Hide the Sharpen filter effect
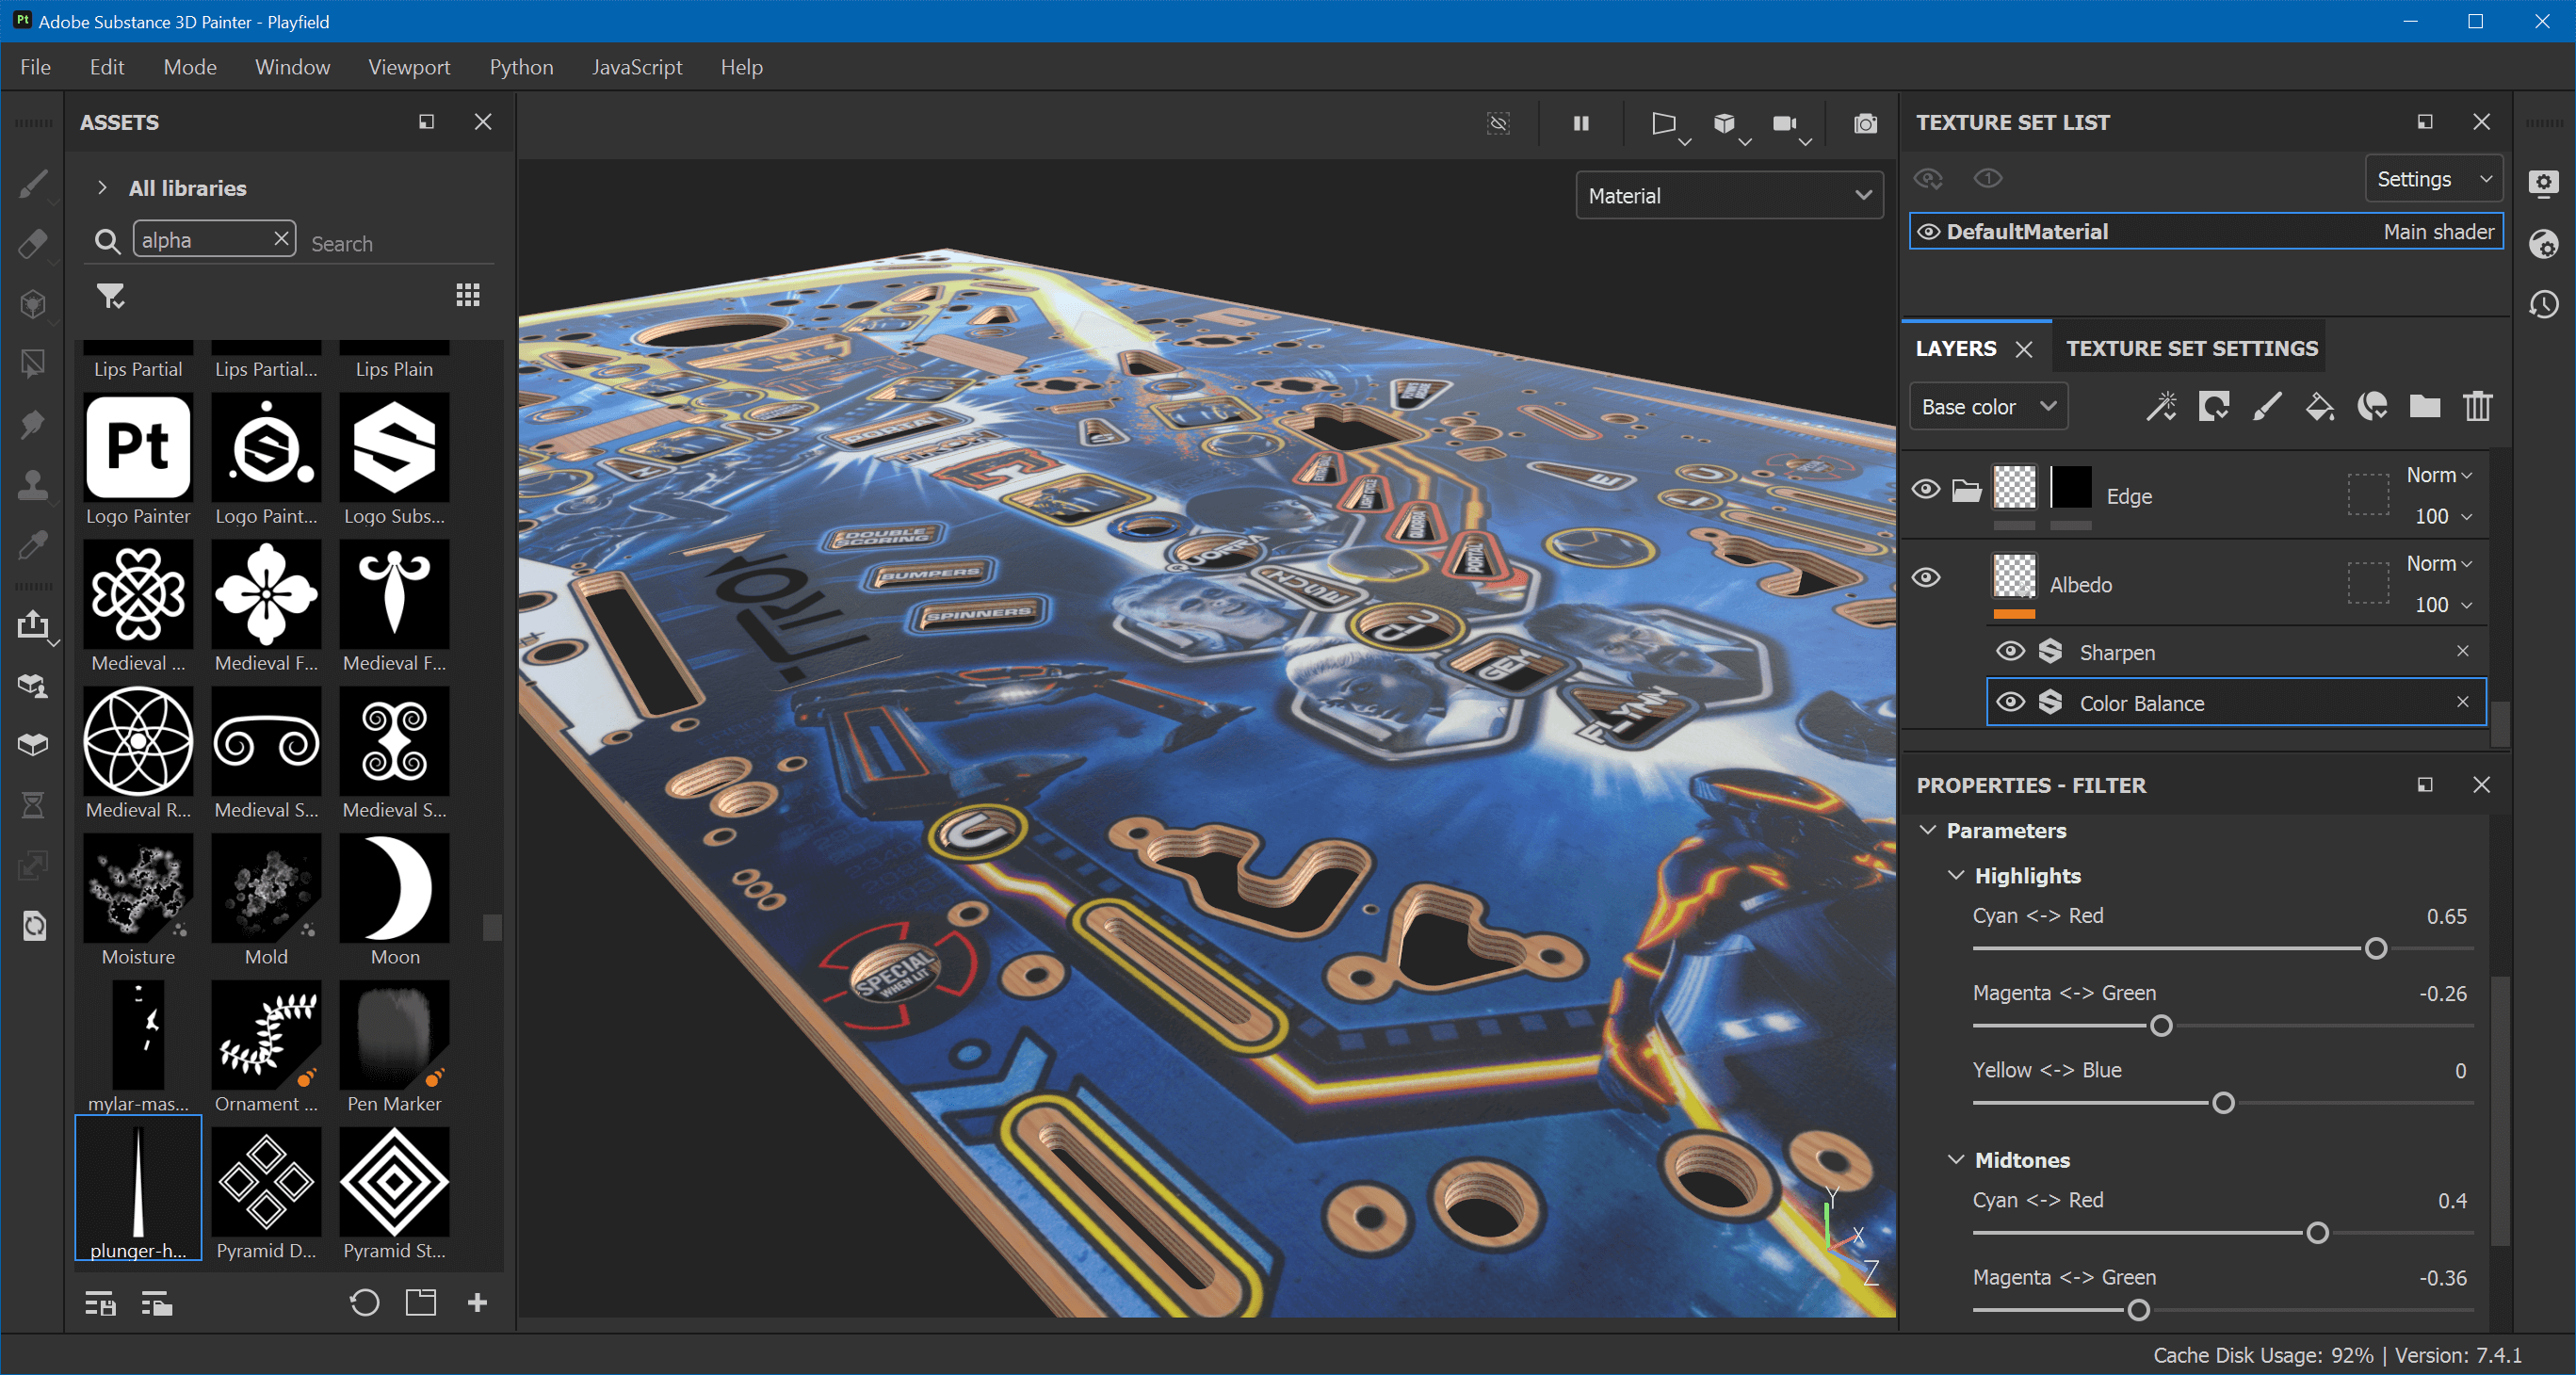 pos(2010,652)
